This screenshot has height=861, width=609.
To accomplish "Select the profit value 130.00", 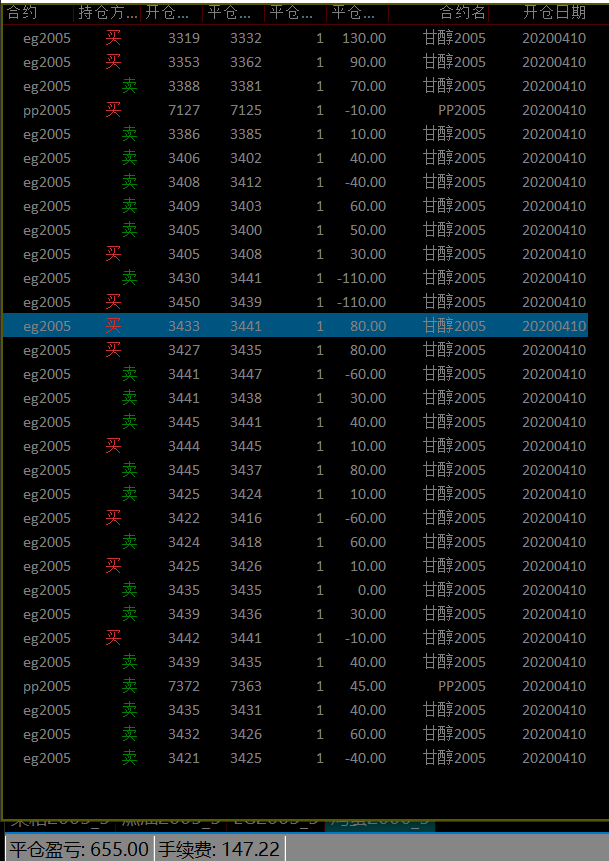I will point(364,38).
